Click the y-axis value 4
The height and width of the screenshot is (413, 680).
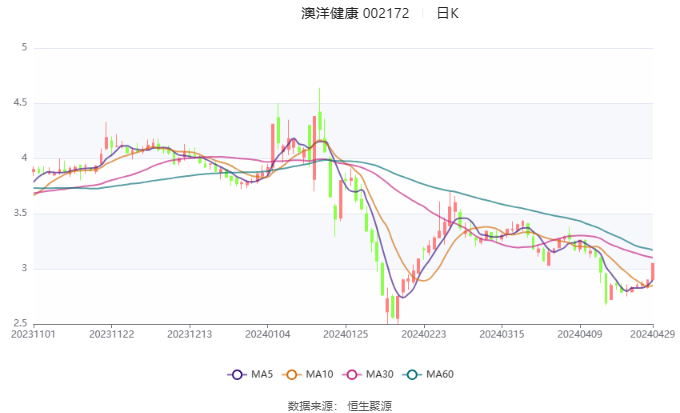(24, 158)
